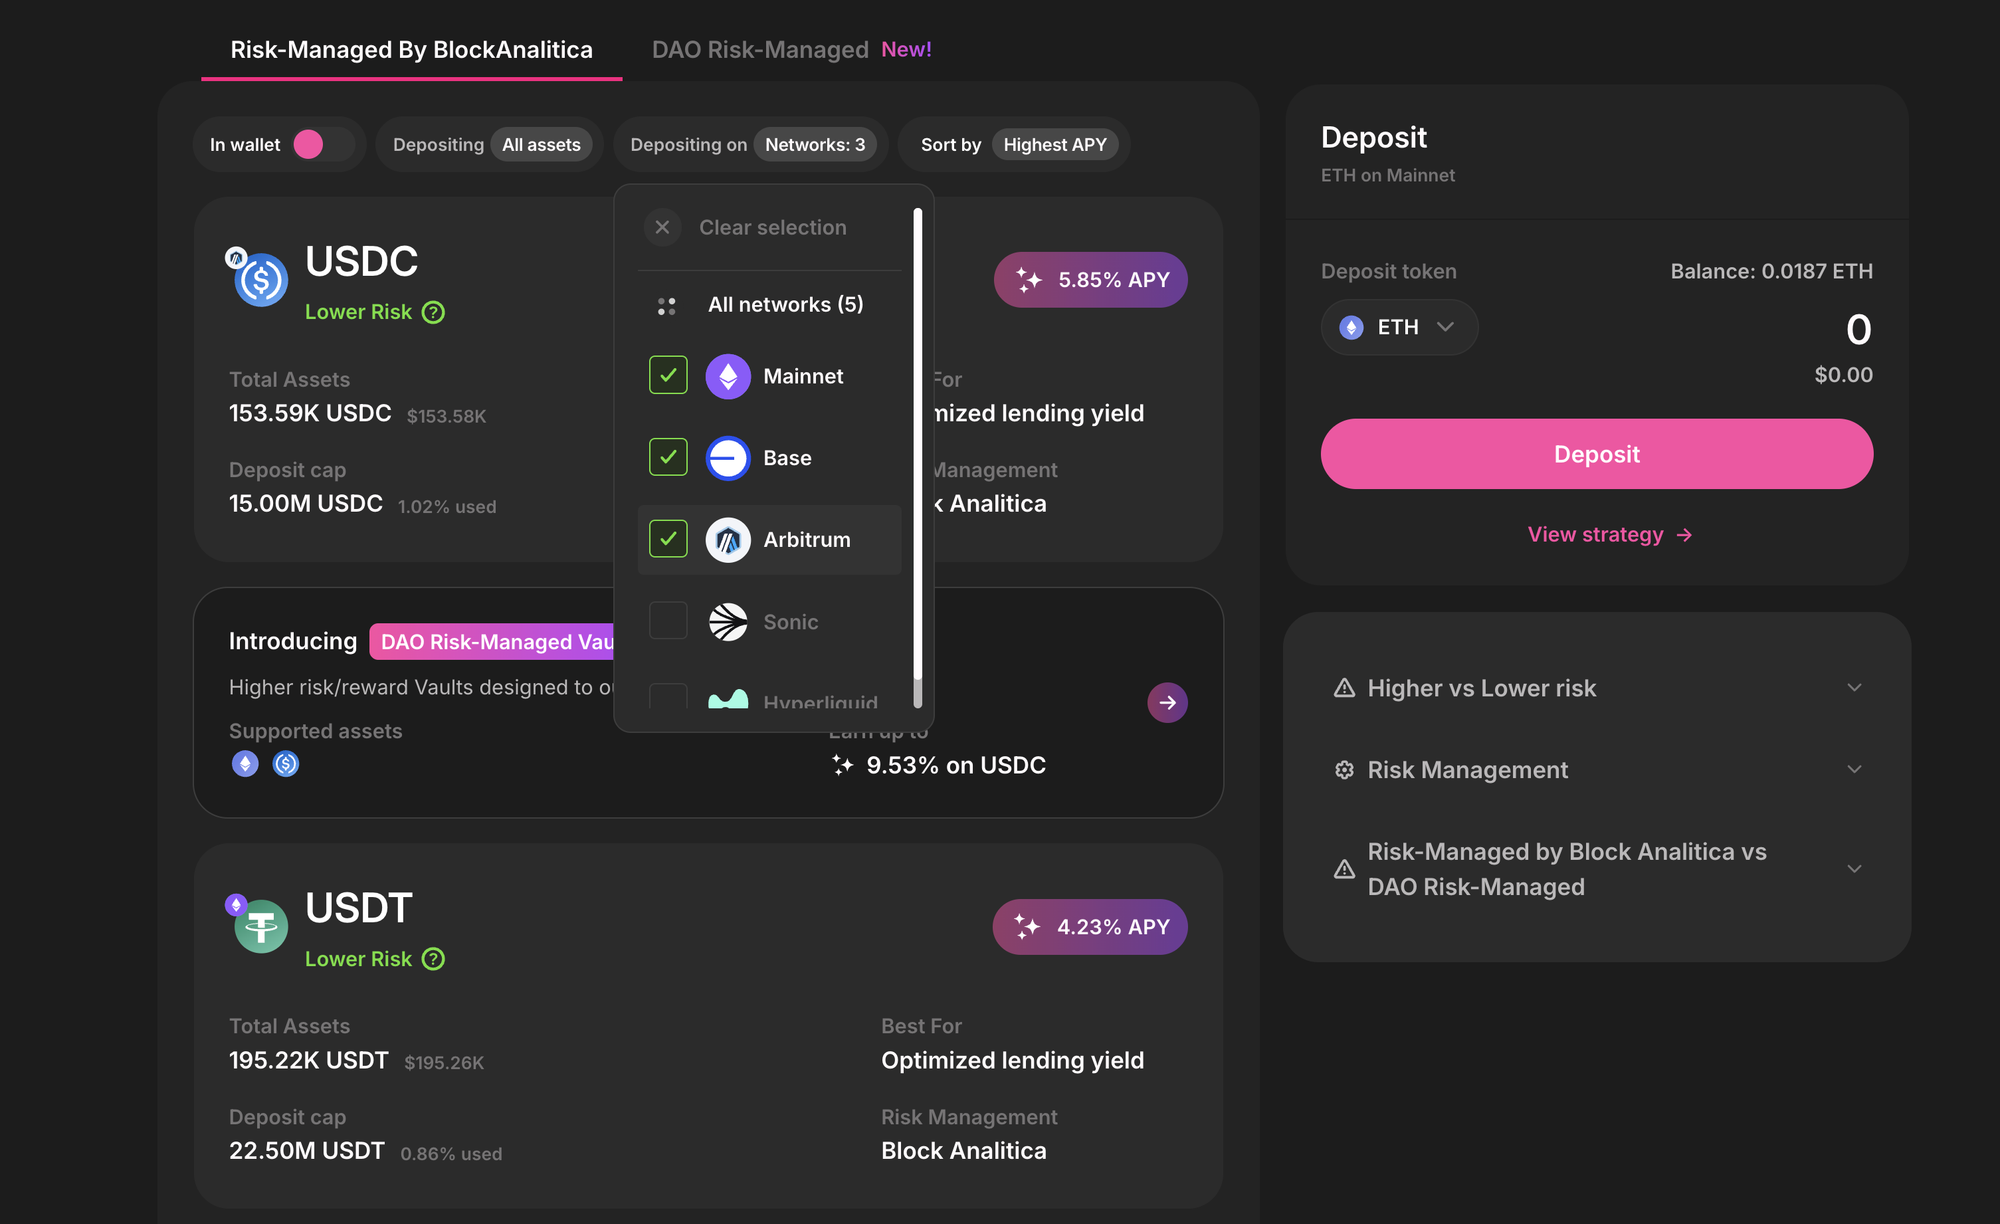Viewport: 2000px width, 1224px height.
Task: Click the help icon beside USDT Lower Risk
Action: pyautogui.click(x=433, y=959)
